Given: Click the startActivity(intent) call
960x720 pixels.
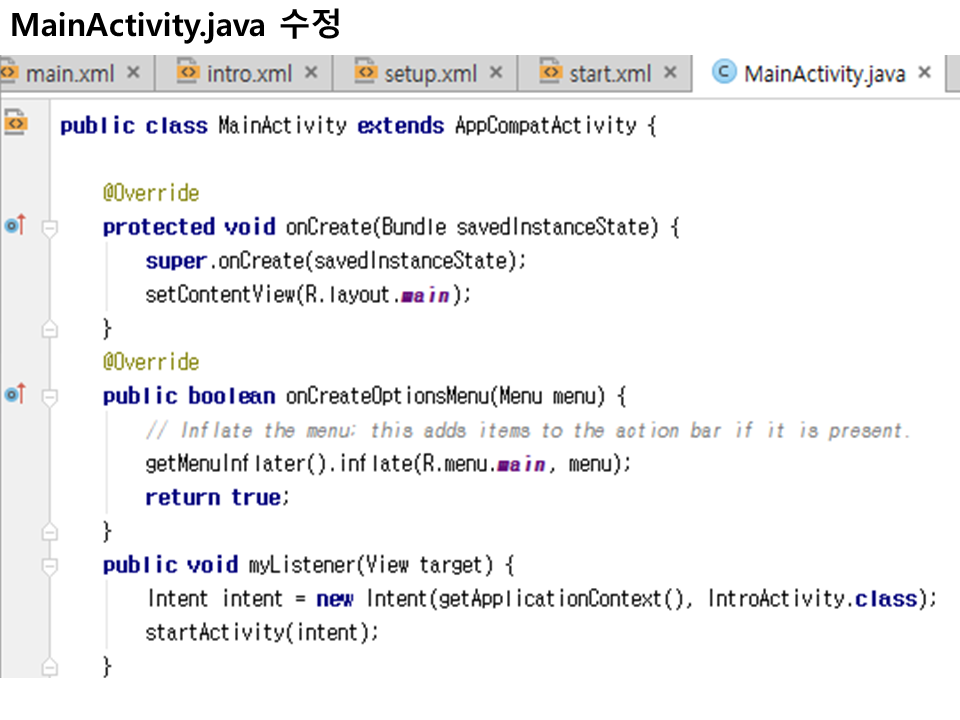Looking at the screenshot, I should 262,632.
